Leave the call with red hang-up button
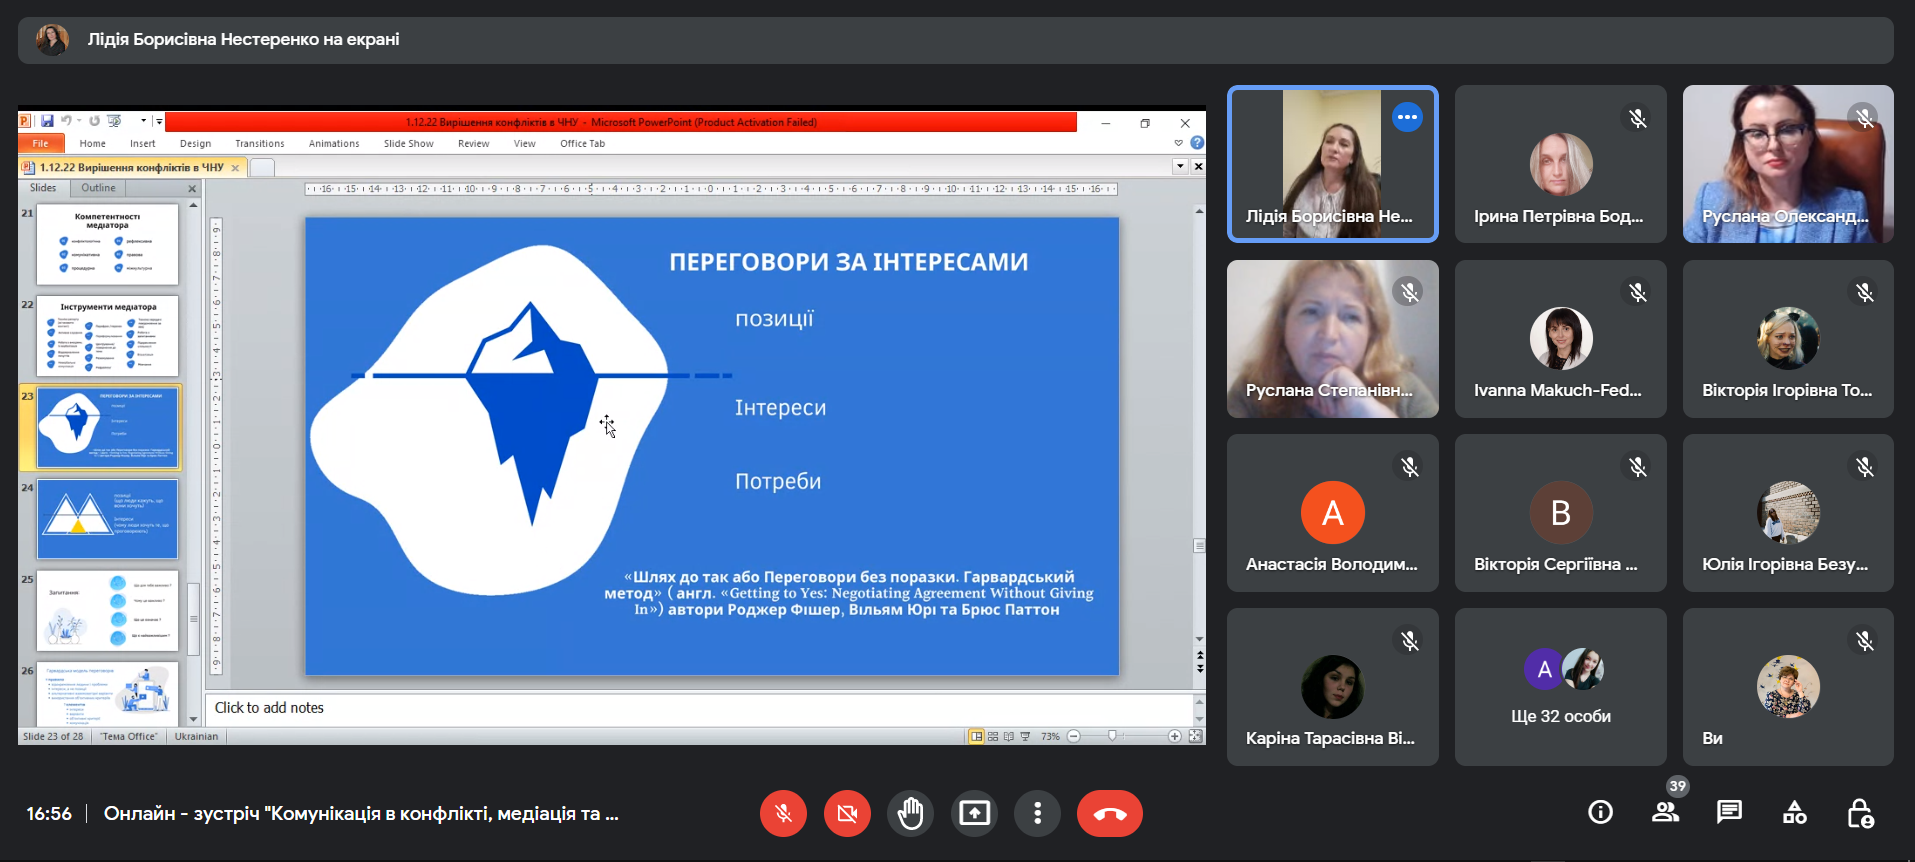The height and width of the screenshot is (862, 1915). 1109,813
